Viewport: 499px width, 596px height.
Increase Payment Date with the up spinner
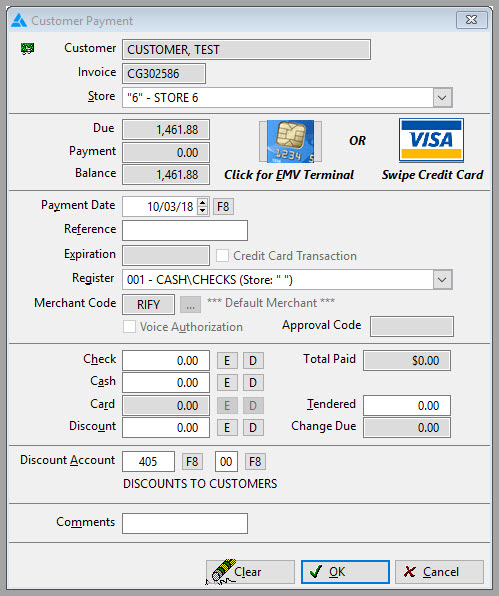point(203,203)
